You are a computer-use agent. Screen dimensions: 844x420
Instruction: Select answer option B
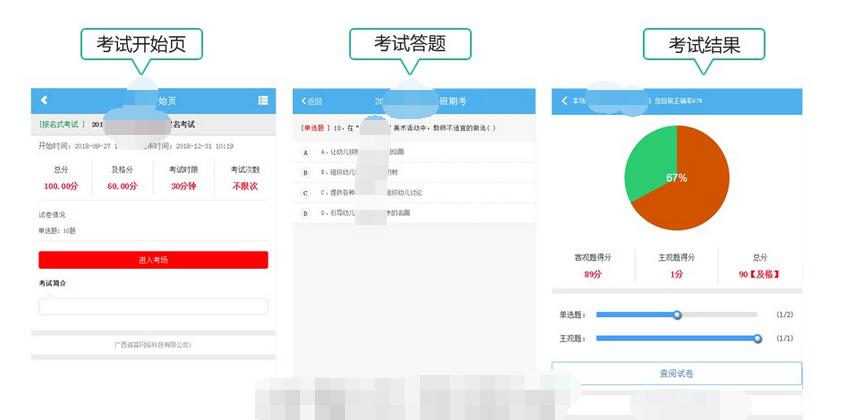(x=305, y=172)
